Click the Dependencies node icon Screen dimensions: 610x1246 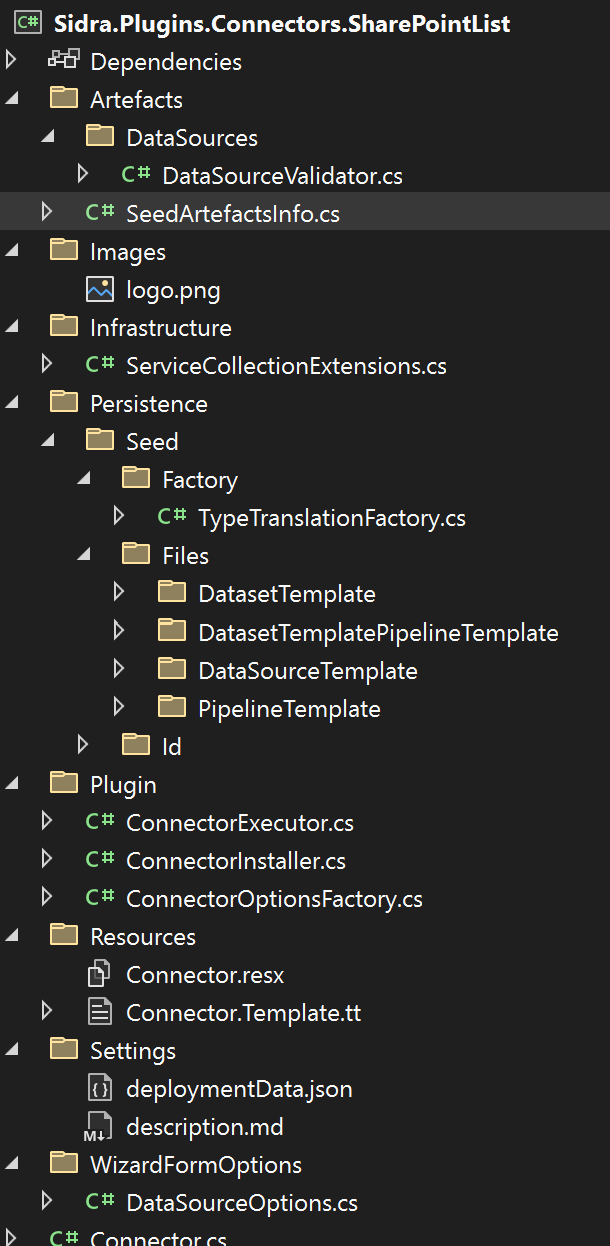[x=64, y=61]
